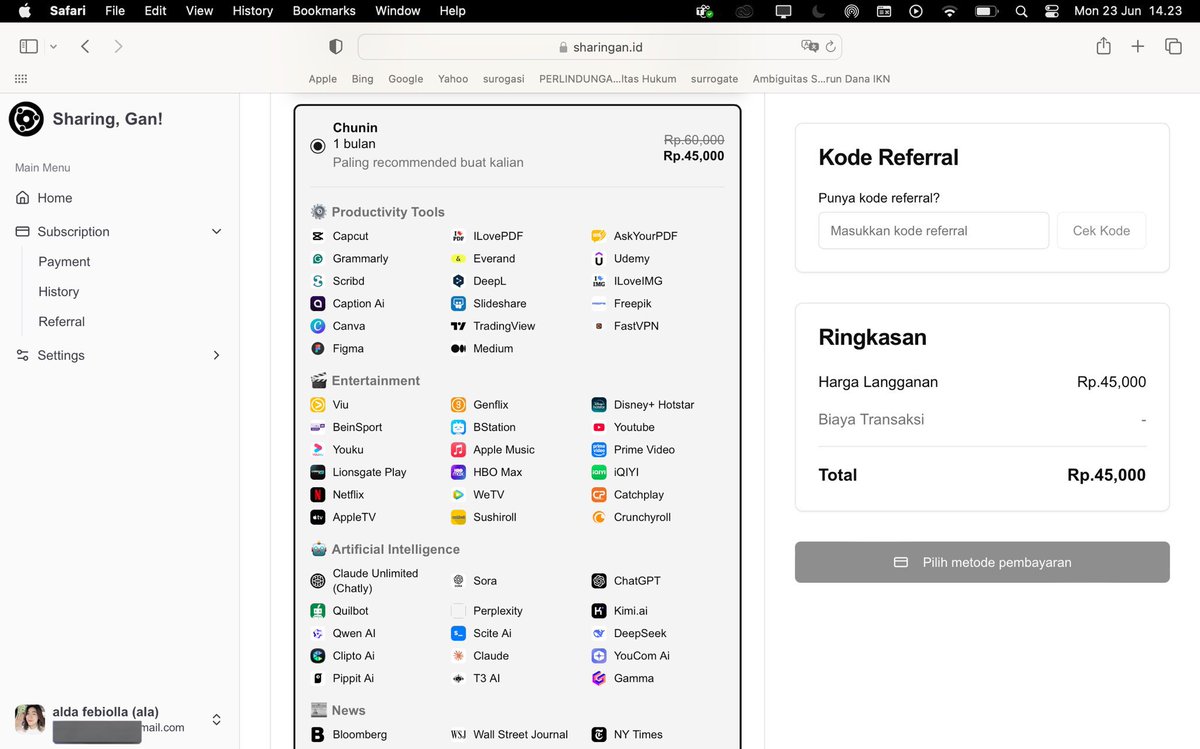Click the translate icon in address bar
Viewport: 1200px width, 749px height.
tap(809, 47)
